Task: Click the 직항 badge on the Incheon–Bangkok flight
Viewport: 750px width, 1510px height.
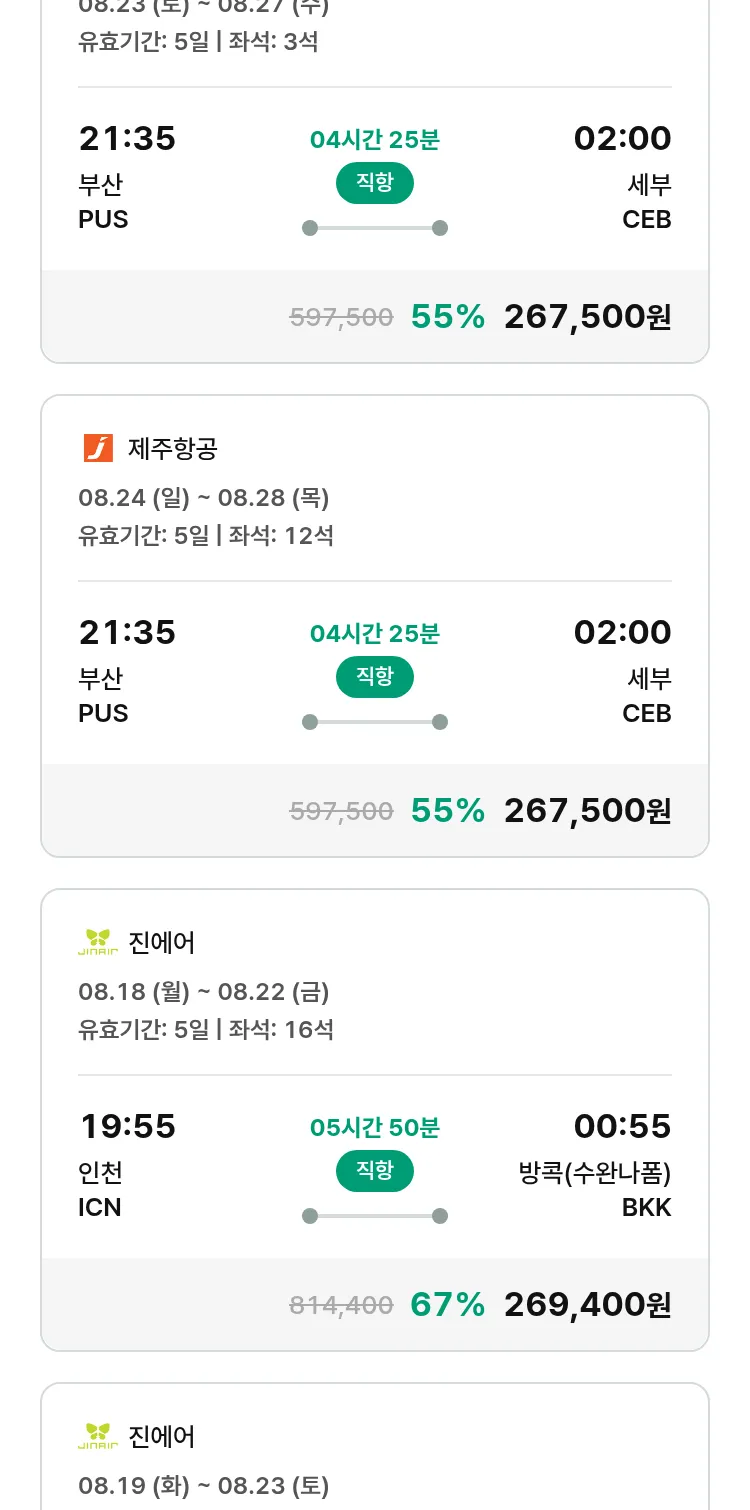Action: [x=375, y=1171]
